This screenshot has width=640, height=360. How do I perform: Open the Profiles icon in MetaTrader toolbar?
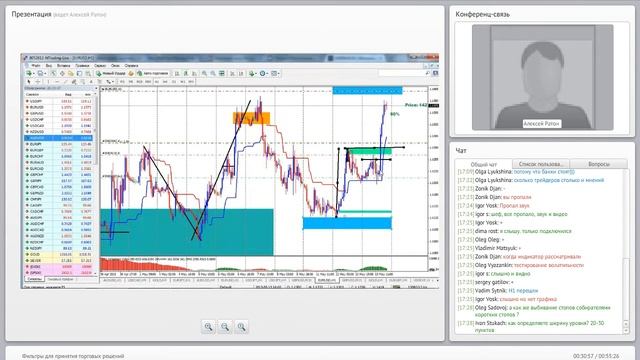41,73
